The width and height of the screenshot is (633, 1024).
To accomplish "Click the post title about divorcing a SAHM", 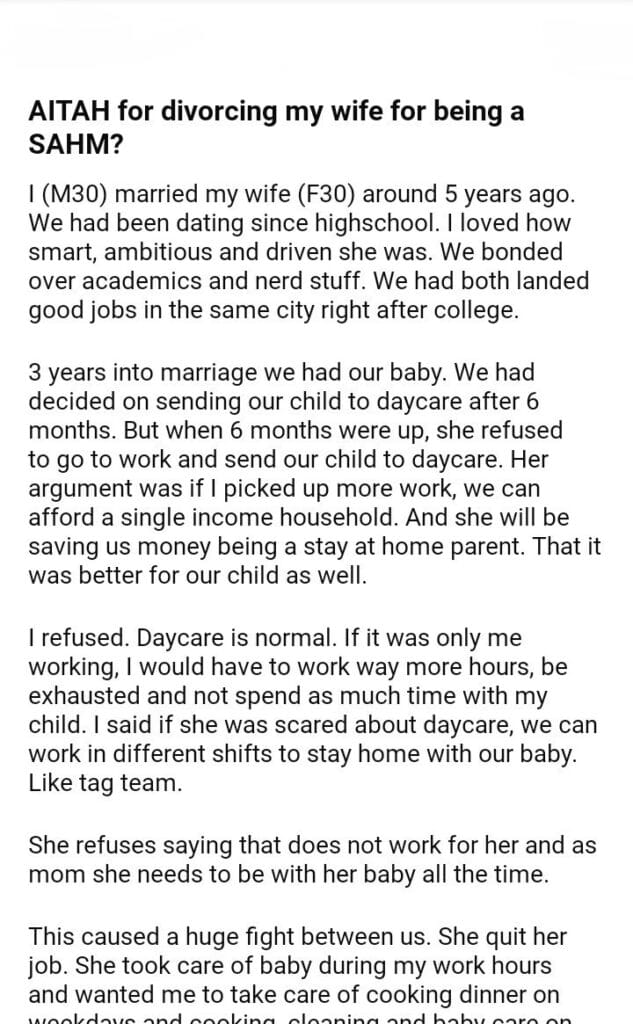I will click(x=276, y=125).
